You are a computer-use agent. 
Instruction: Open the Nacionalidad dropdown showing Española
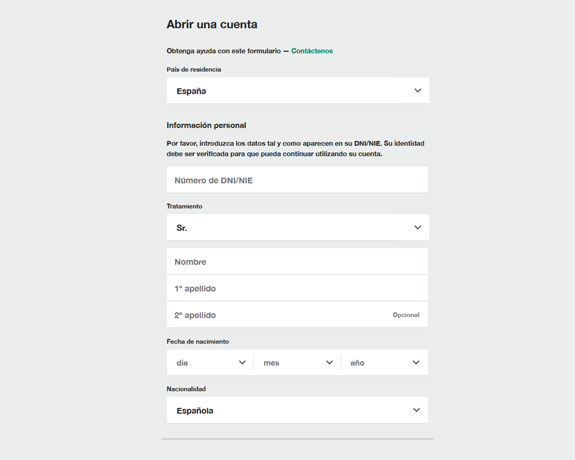tap(297, 410)
